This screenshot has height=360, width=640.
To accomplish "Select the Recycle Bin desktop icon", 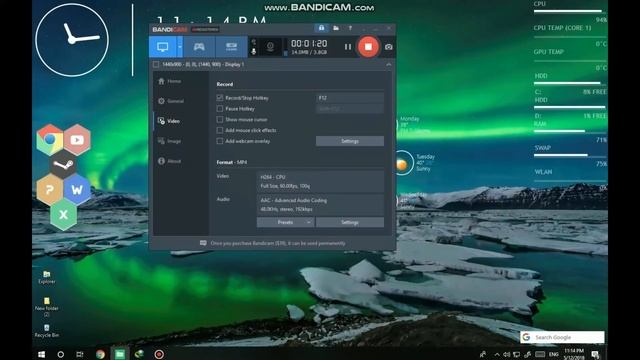I will click(47, 331).
